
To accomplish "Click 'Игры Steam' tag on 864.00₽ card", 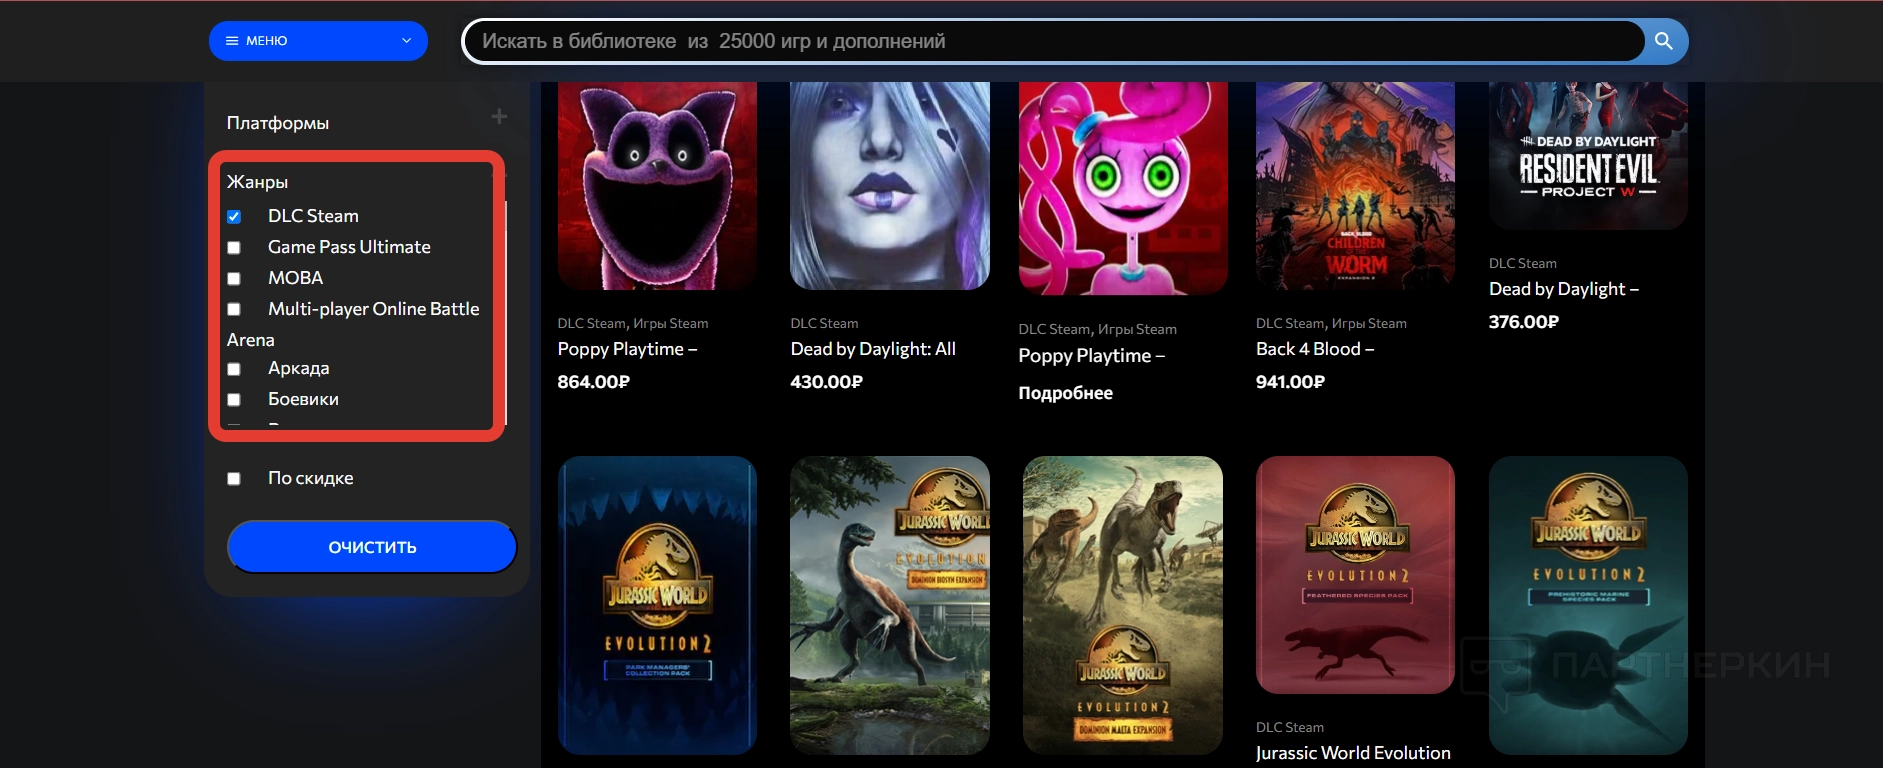I will click(x=671, y=323).
